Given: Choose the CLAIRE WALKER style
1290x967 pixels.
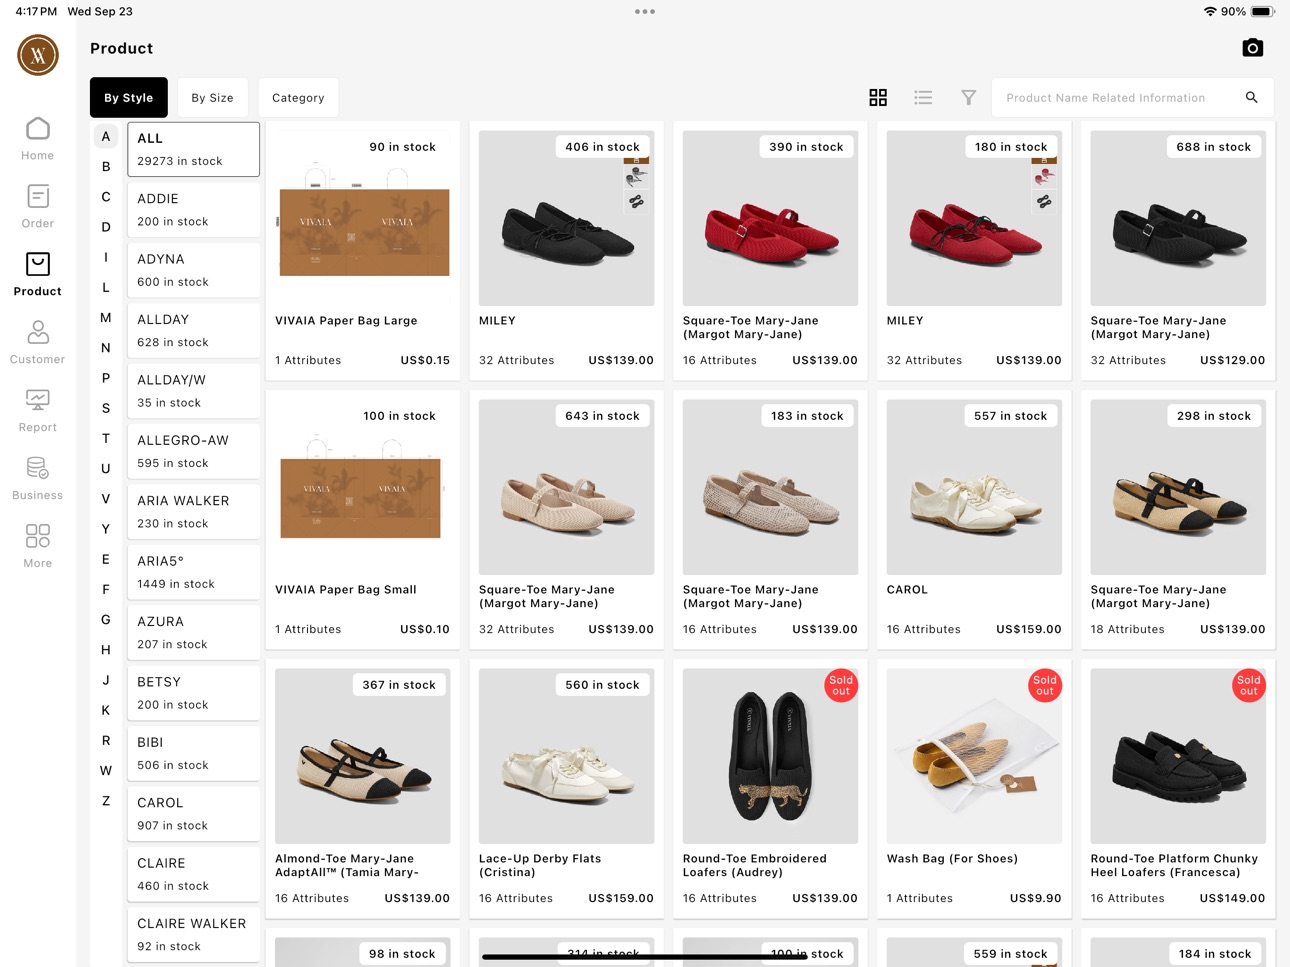Looking at the screenshot, I should click(x=194, y=934).
